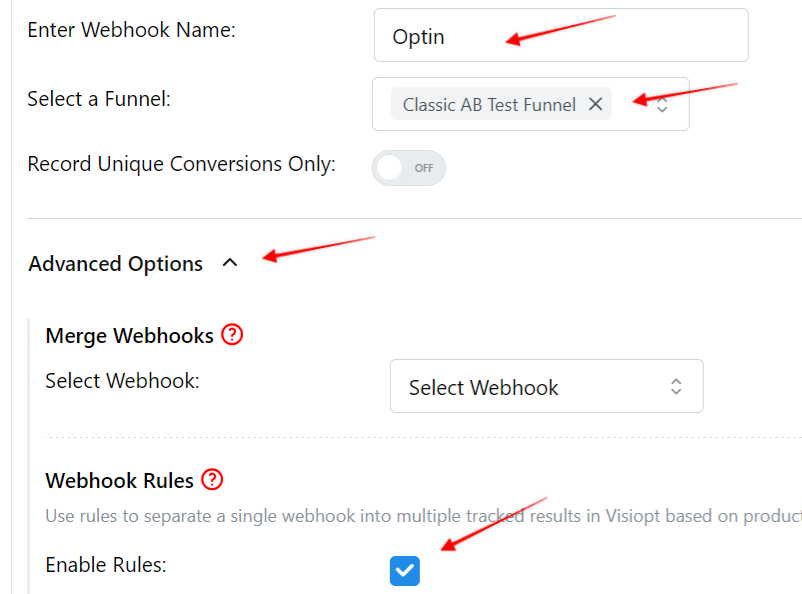Click the Select a Funnel label
The height and width of the screenshot is (594, 802).
pyautogui.click(x=99, y=99)
